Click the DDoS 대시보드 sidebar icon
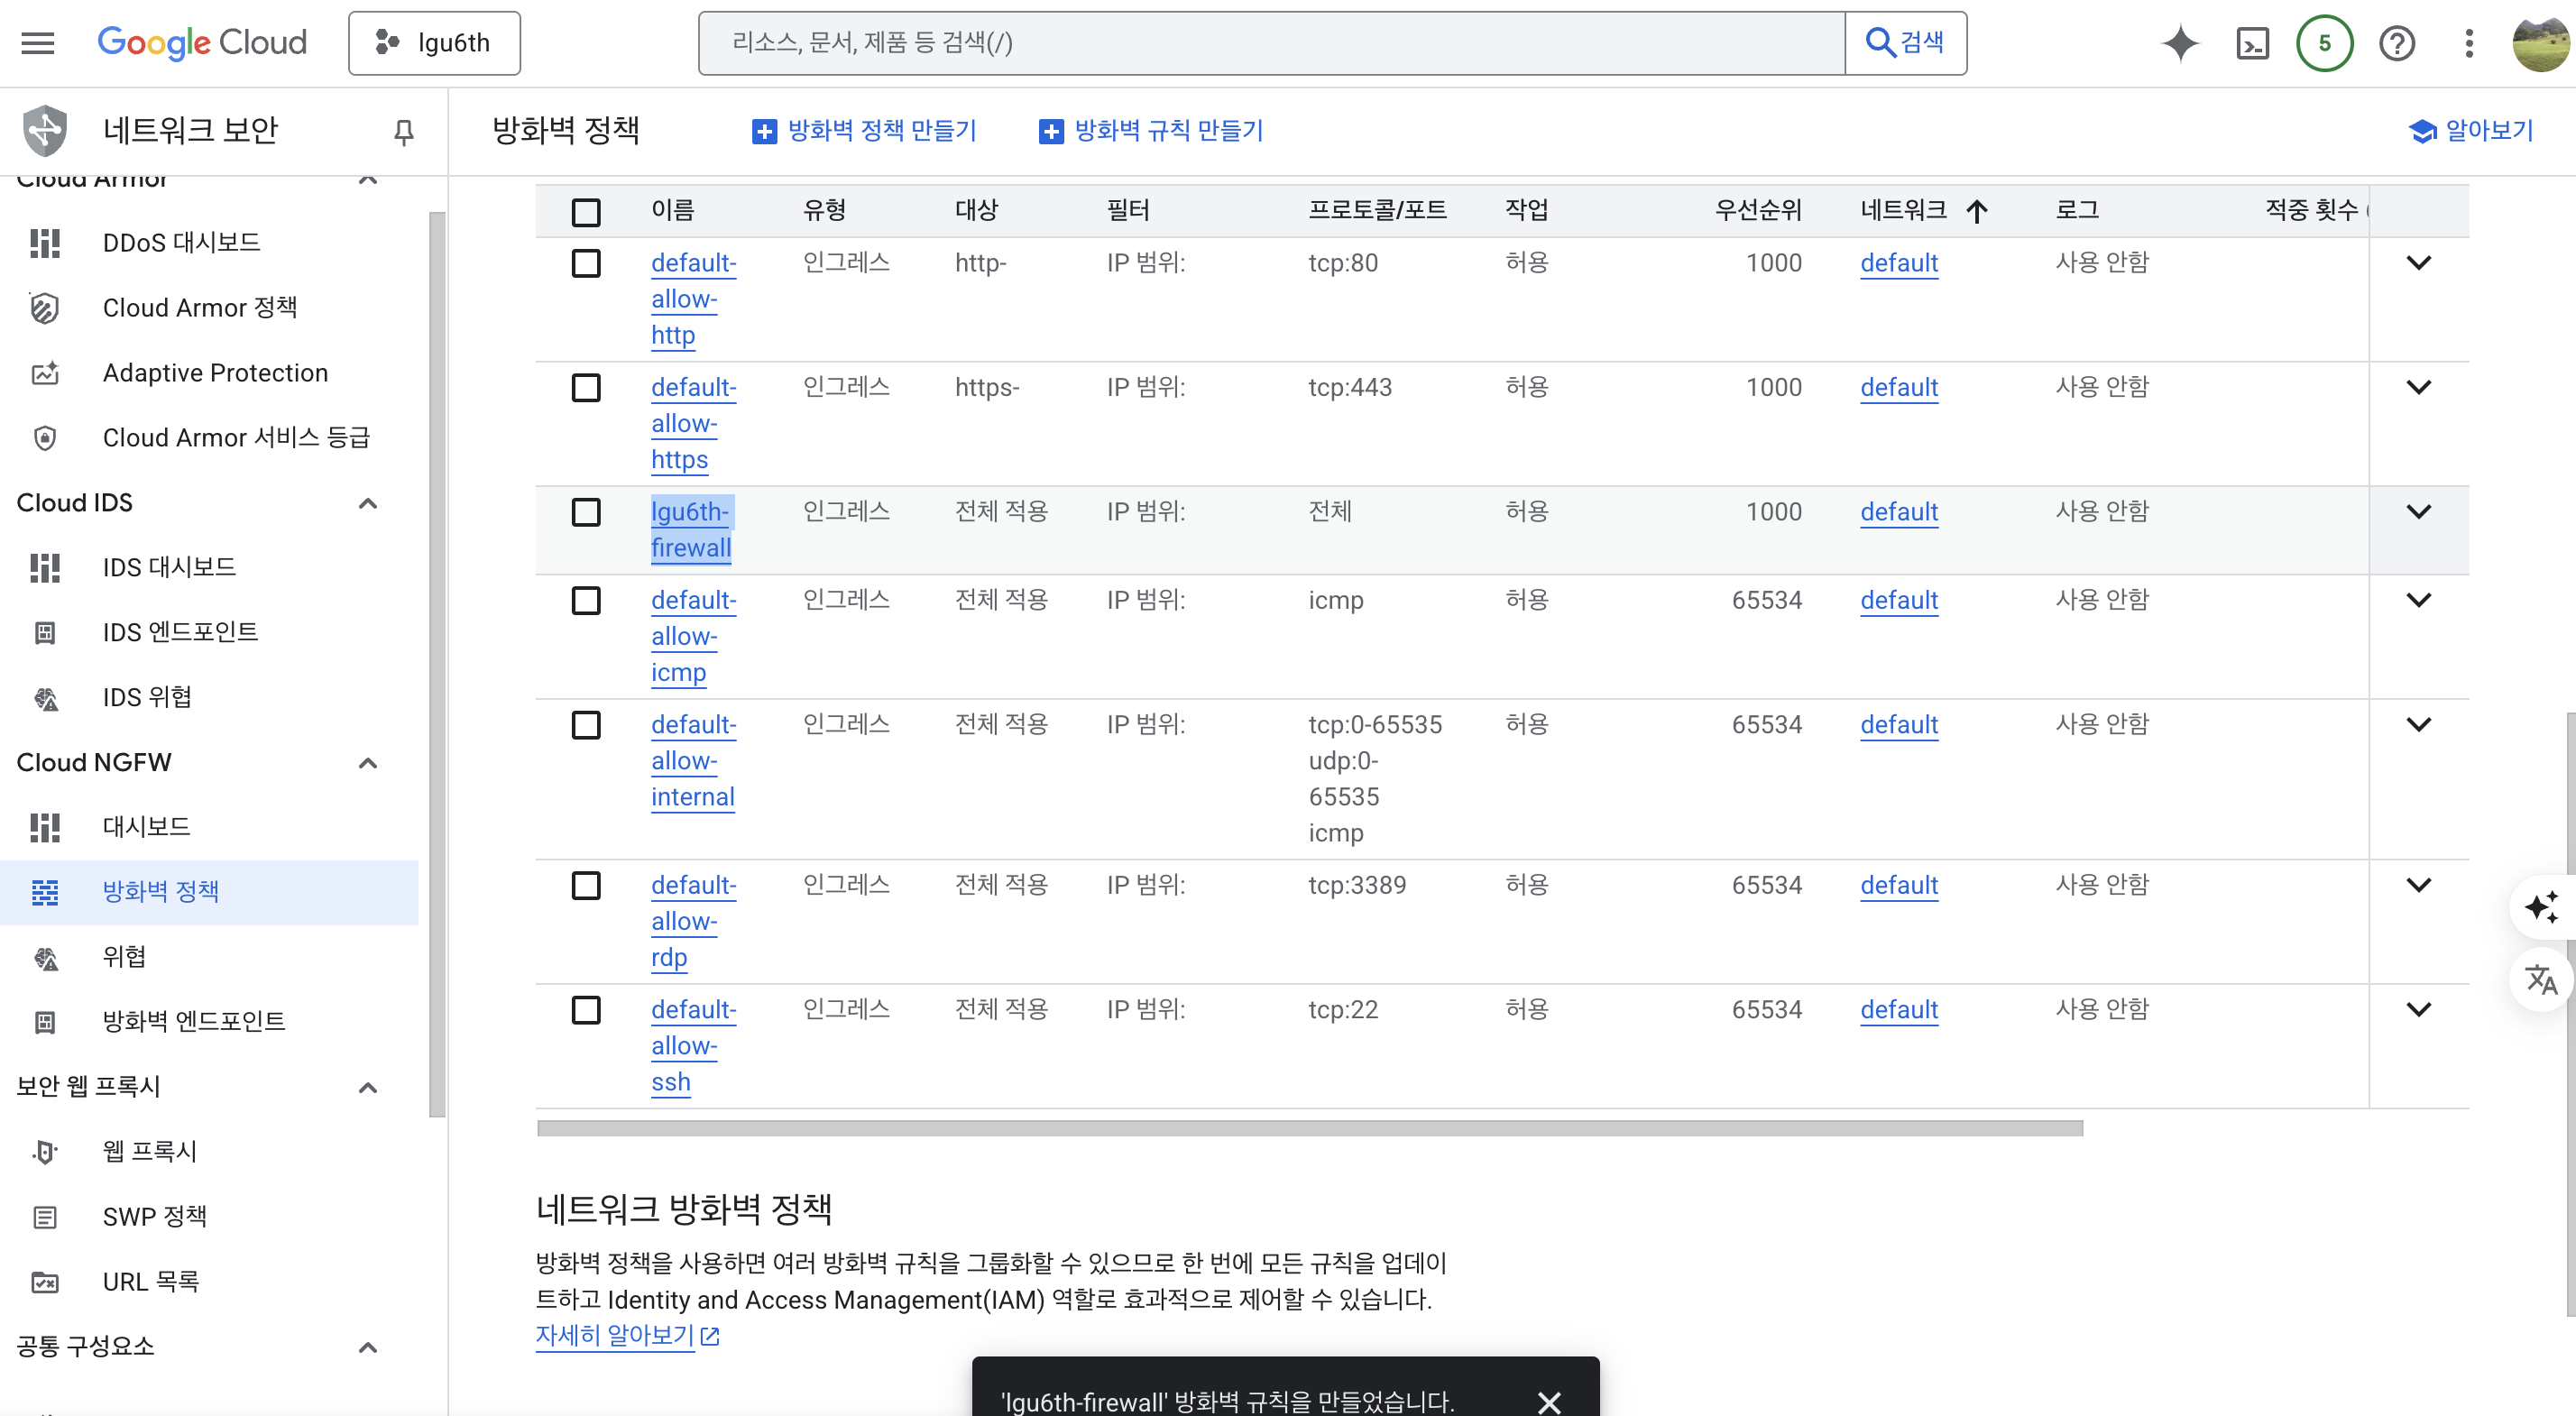This screenshot has width=2576, height=1416. [45, 242]
